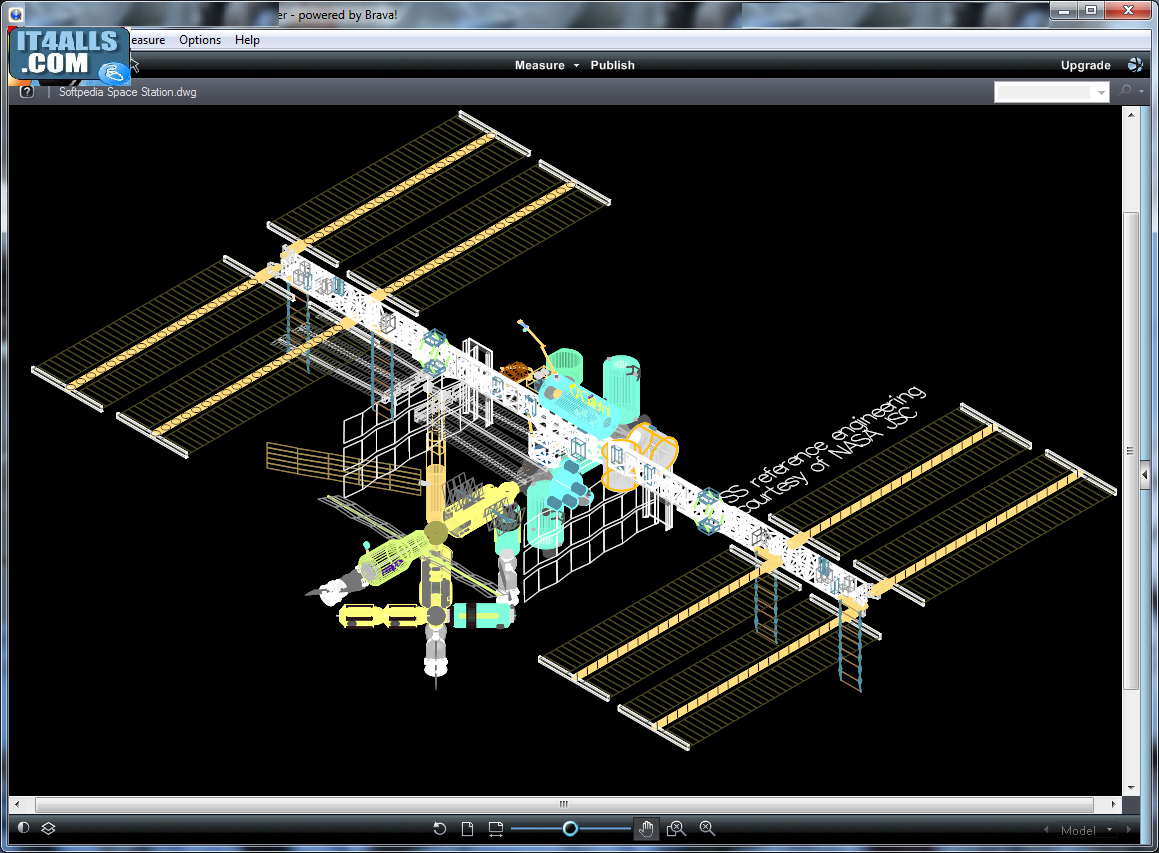Click the Upgrade link
The width and height of the screenshot is (1159, 853).
point(1085,64)
